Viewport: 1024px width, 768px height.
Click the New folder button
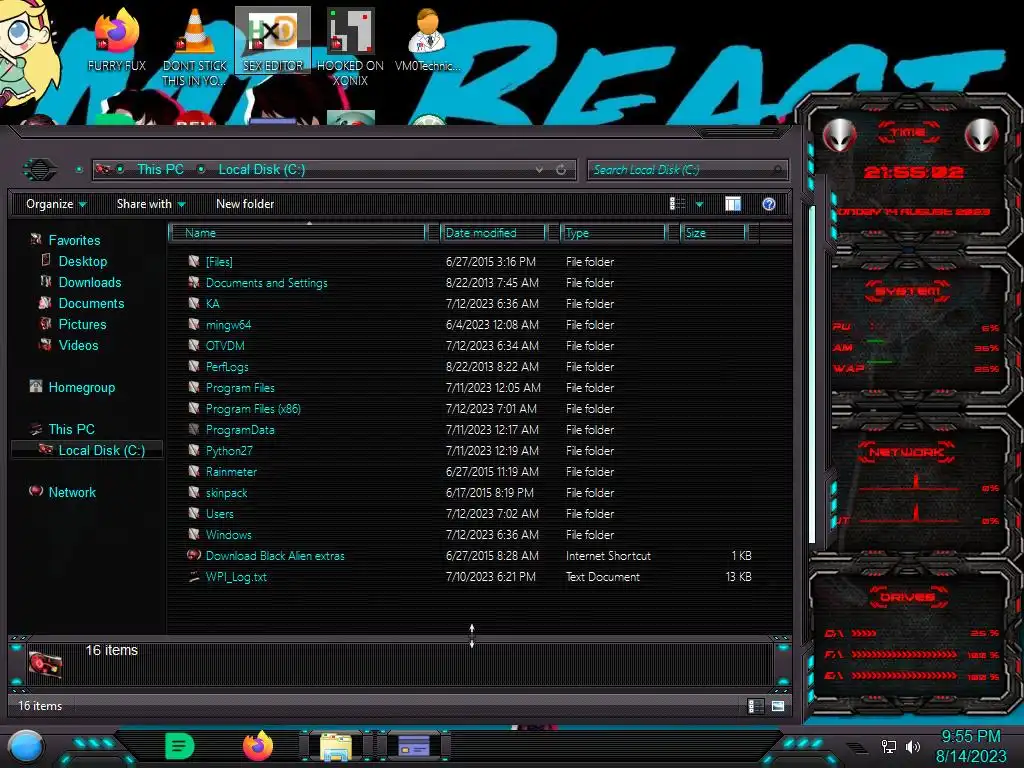coord(245,204)
